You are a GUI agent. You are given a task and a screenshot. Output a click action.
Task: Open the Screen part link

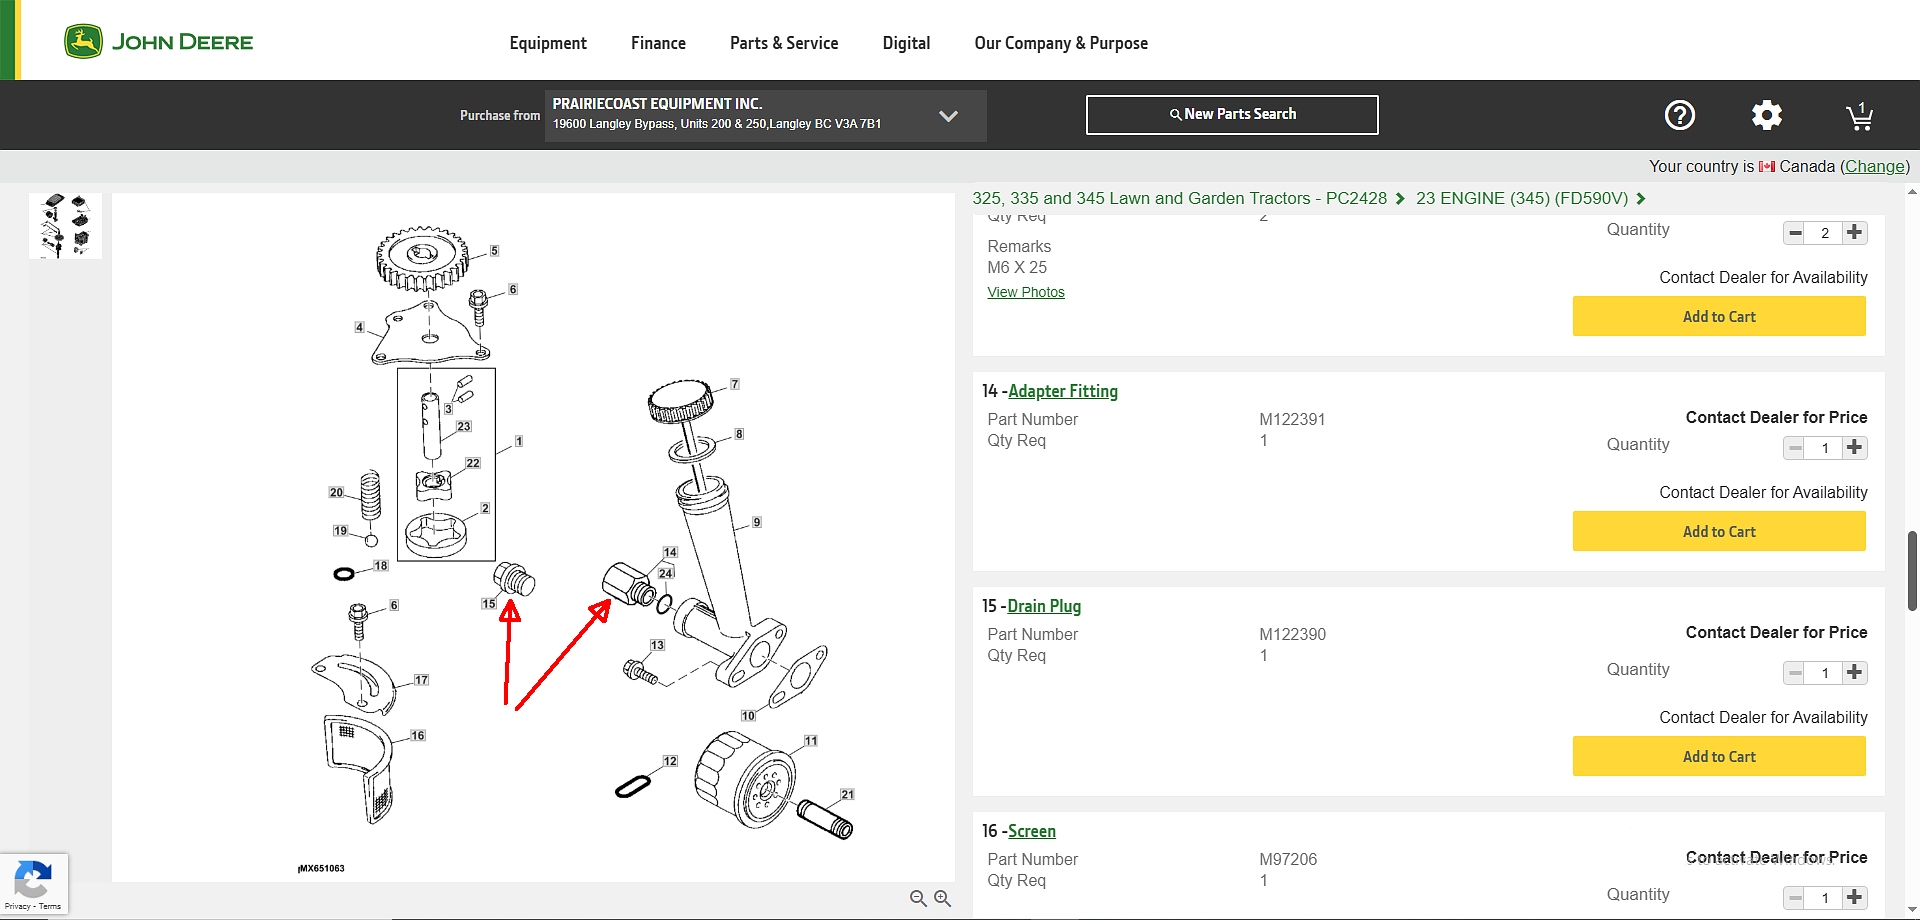[1032, 831]
